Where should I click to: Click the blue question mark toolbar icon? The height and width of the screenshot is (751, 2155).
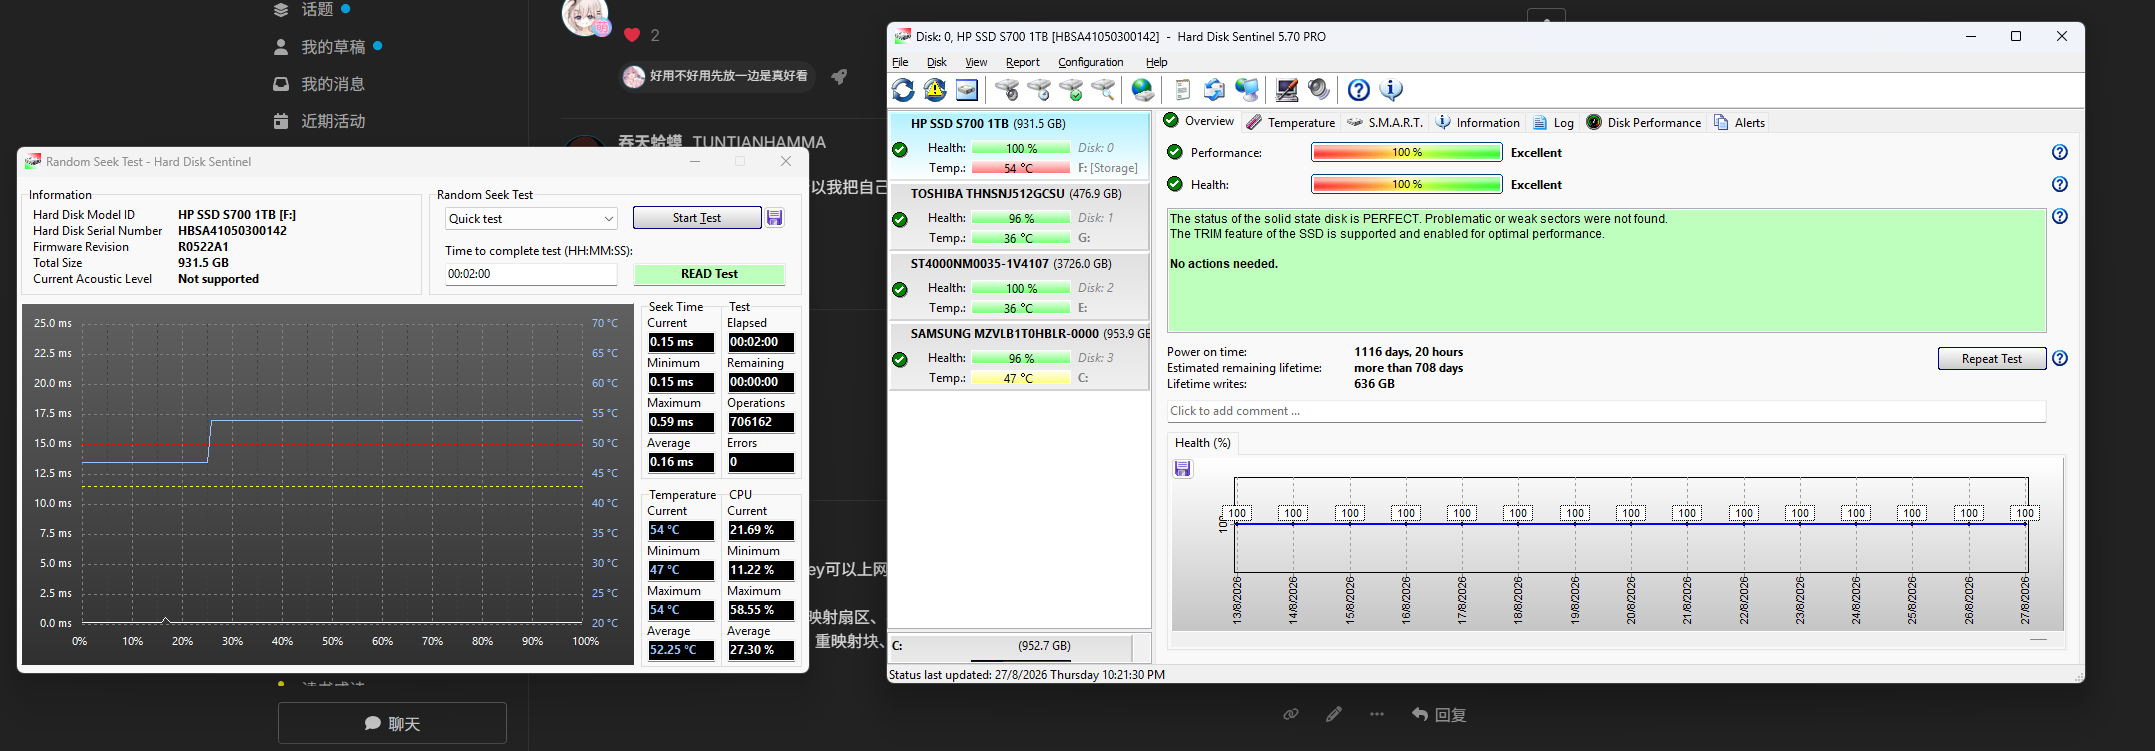pyautogui.click(x=1359, y=90)
